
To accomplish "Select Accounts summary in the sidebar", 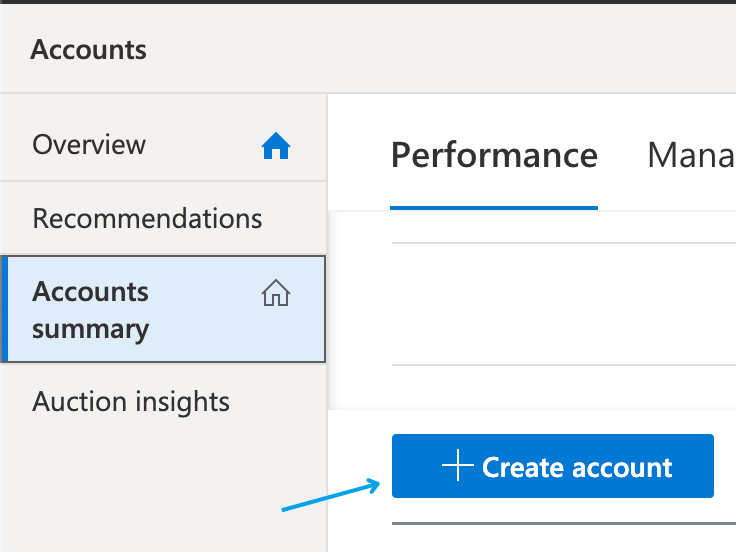I will (163, 309).
